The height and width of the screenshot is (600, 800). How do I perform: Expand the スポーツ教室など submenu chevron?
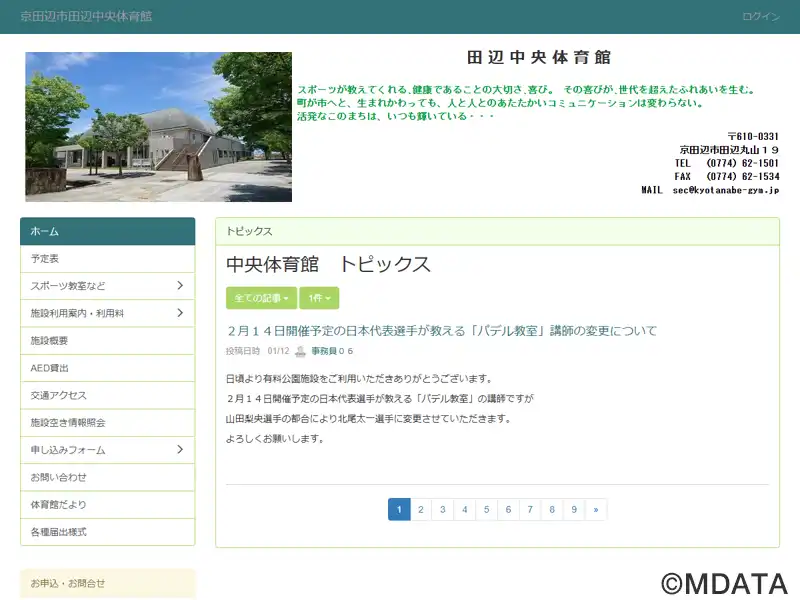(180, 286)
